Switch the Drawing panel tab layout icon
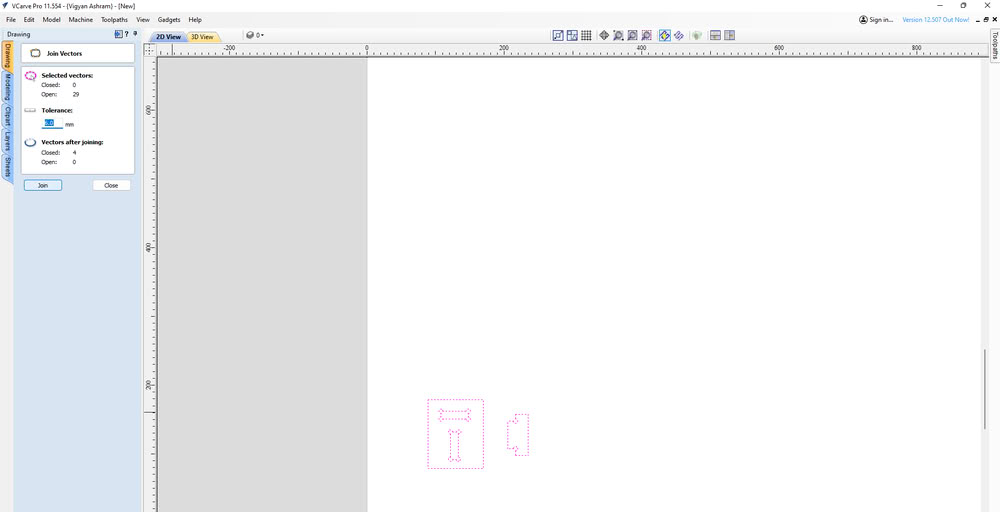 (119, 34)
